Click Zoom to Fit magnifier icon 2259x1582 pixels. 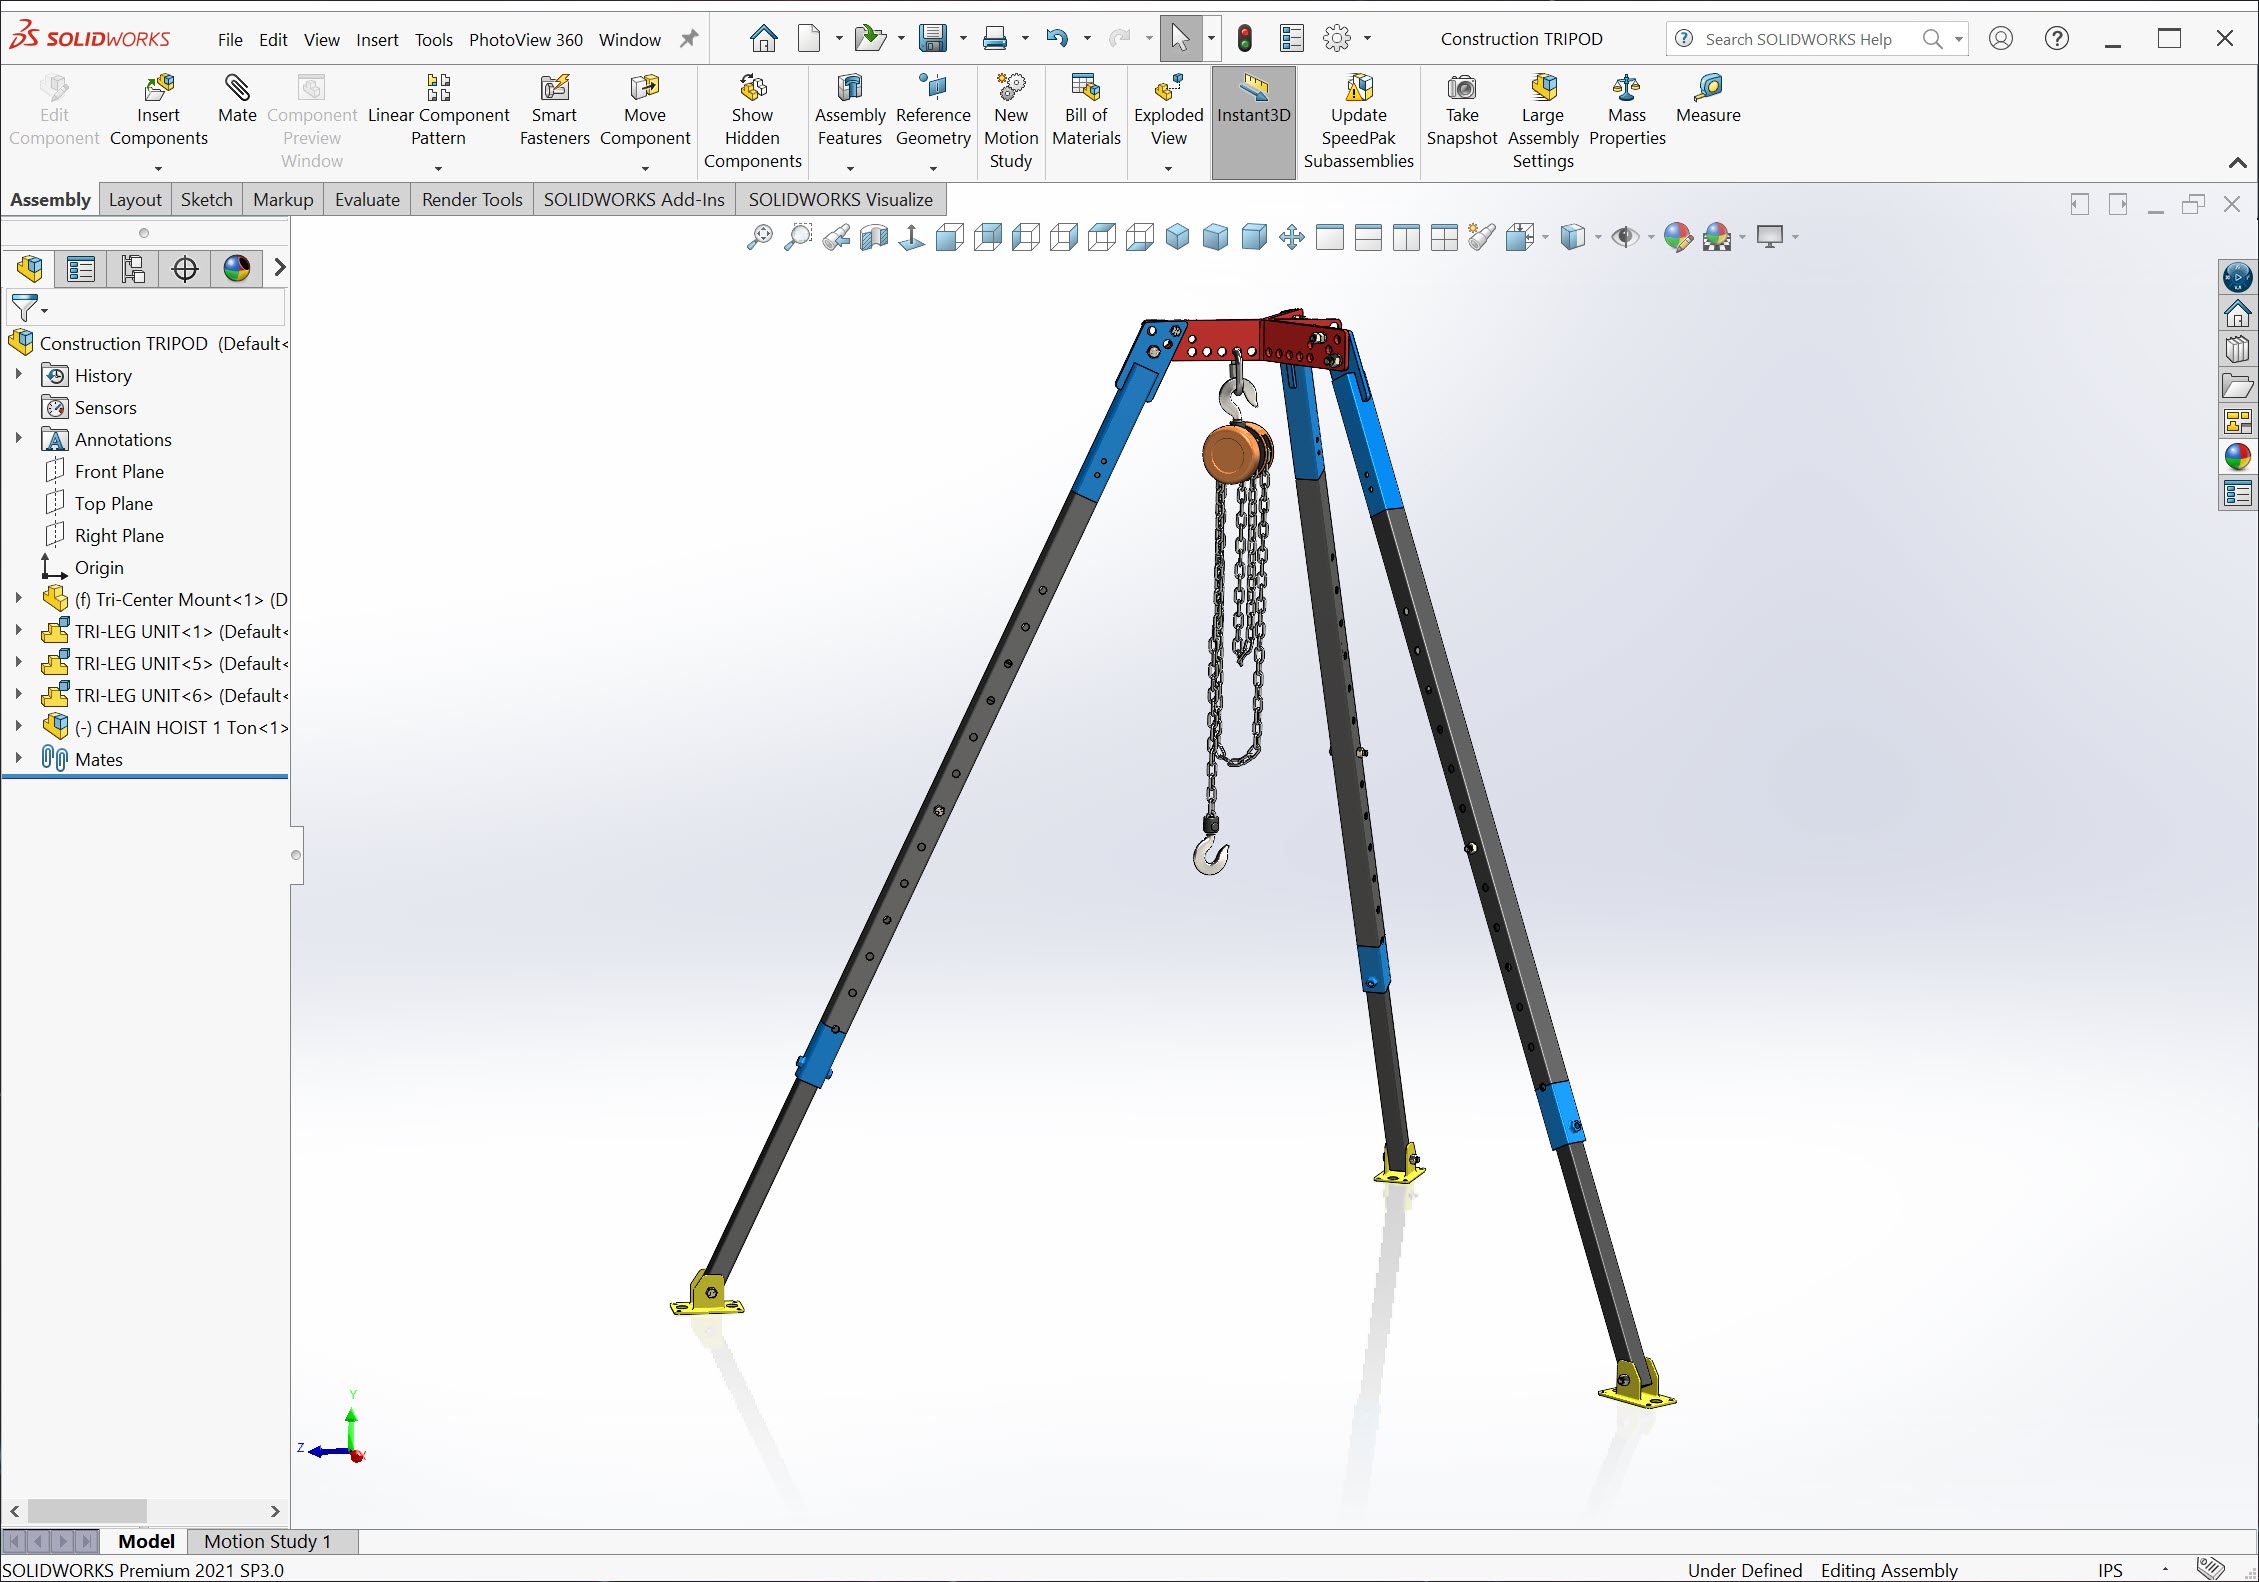(x=759, y=237)
